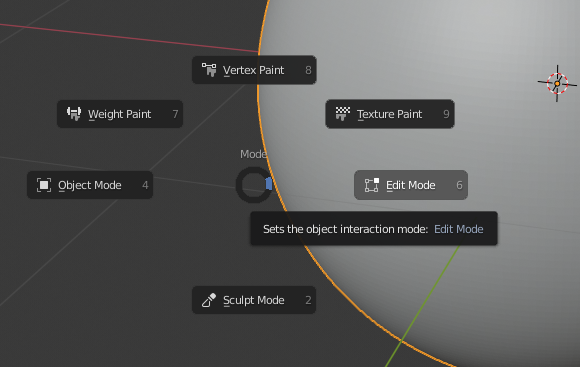Image resolution: width=580 pixels, height=367 pixels.
Task: Click the shortcut number 7 label
Action: (x=175, y=114)
